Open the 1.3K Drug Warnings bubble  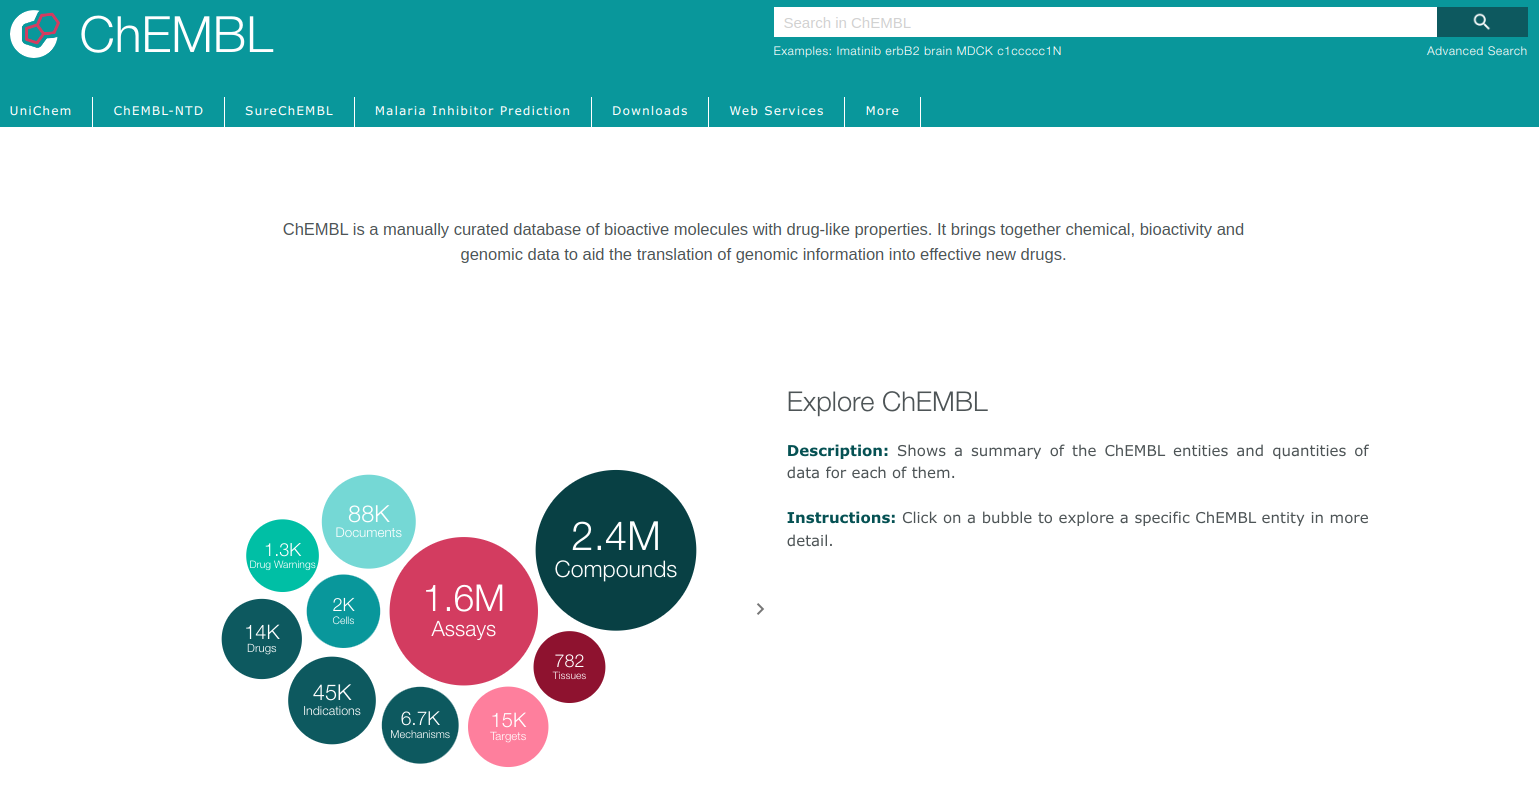[282, 555]
